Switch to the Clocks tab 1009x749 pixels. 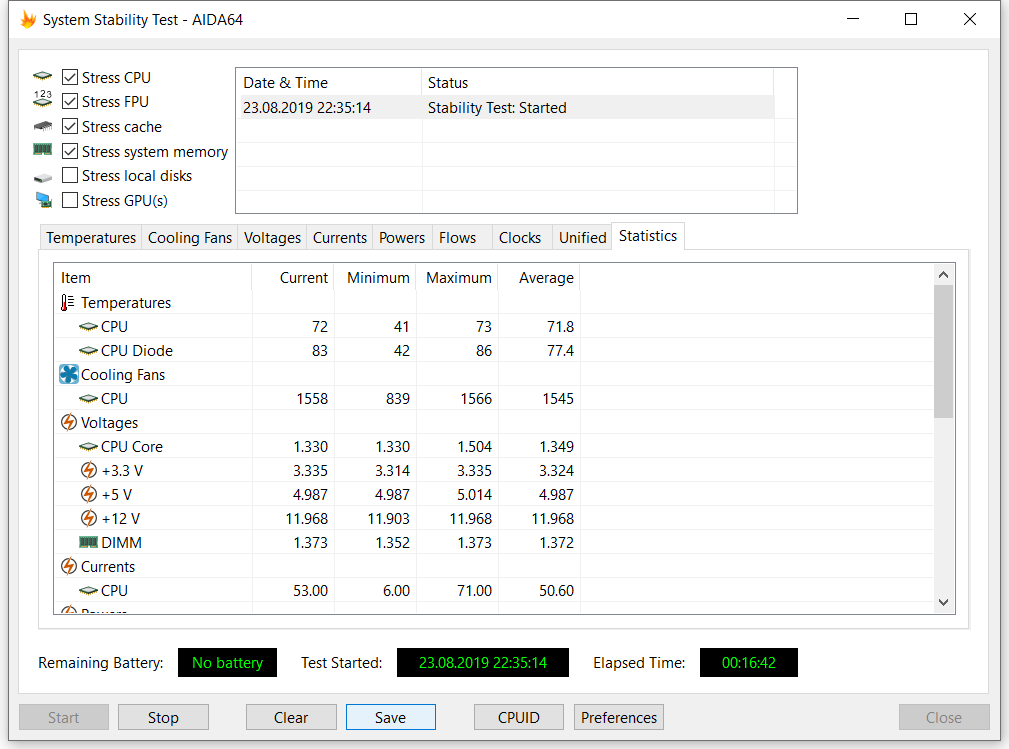(x=520, y=237)
